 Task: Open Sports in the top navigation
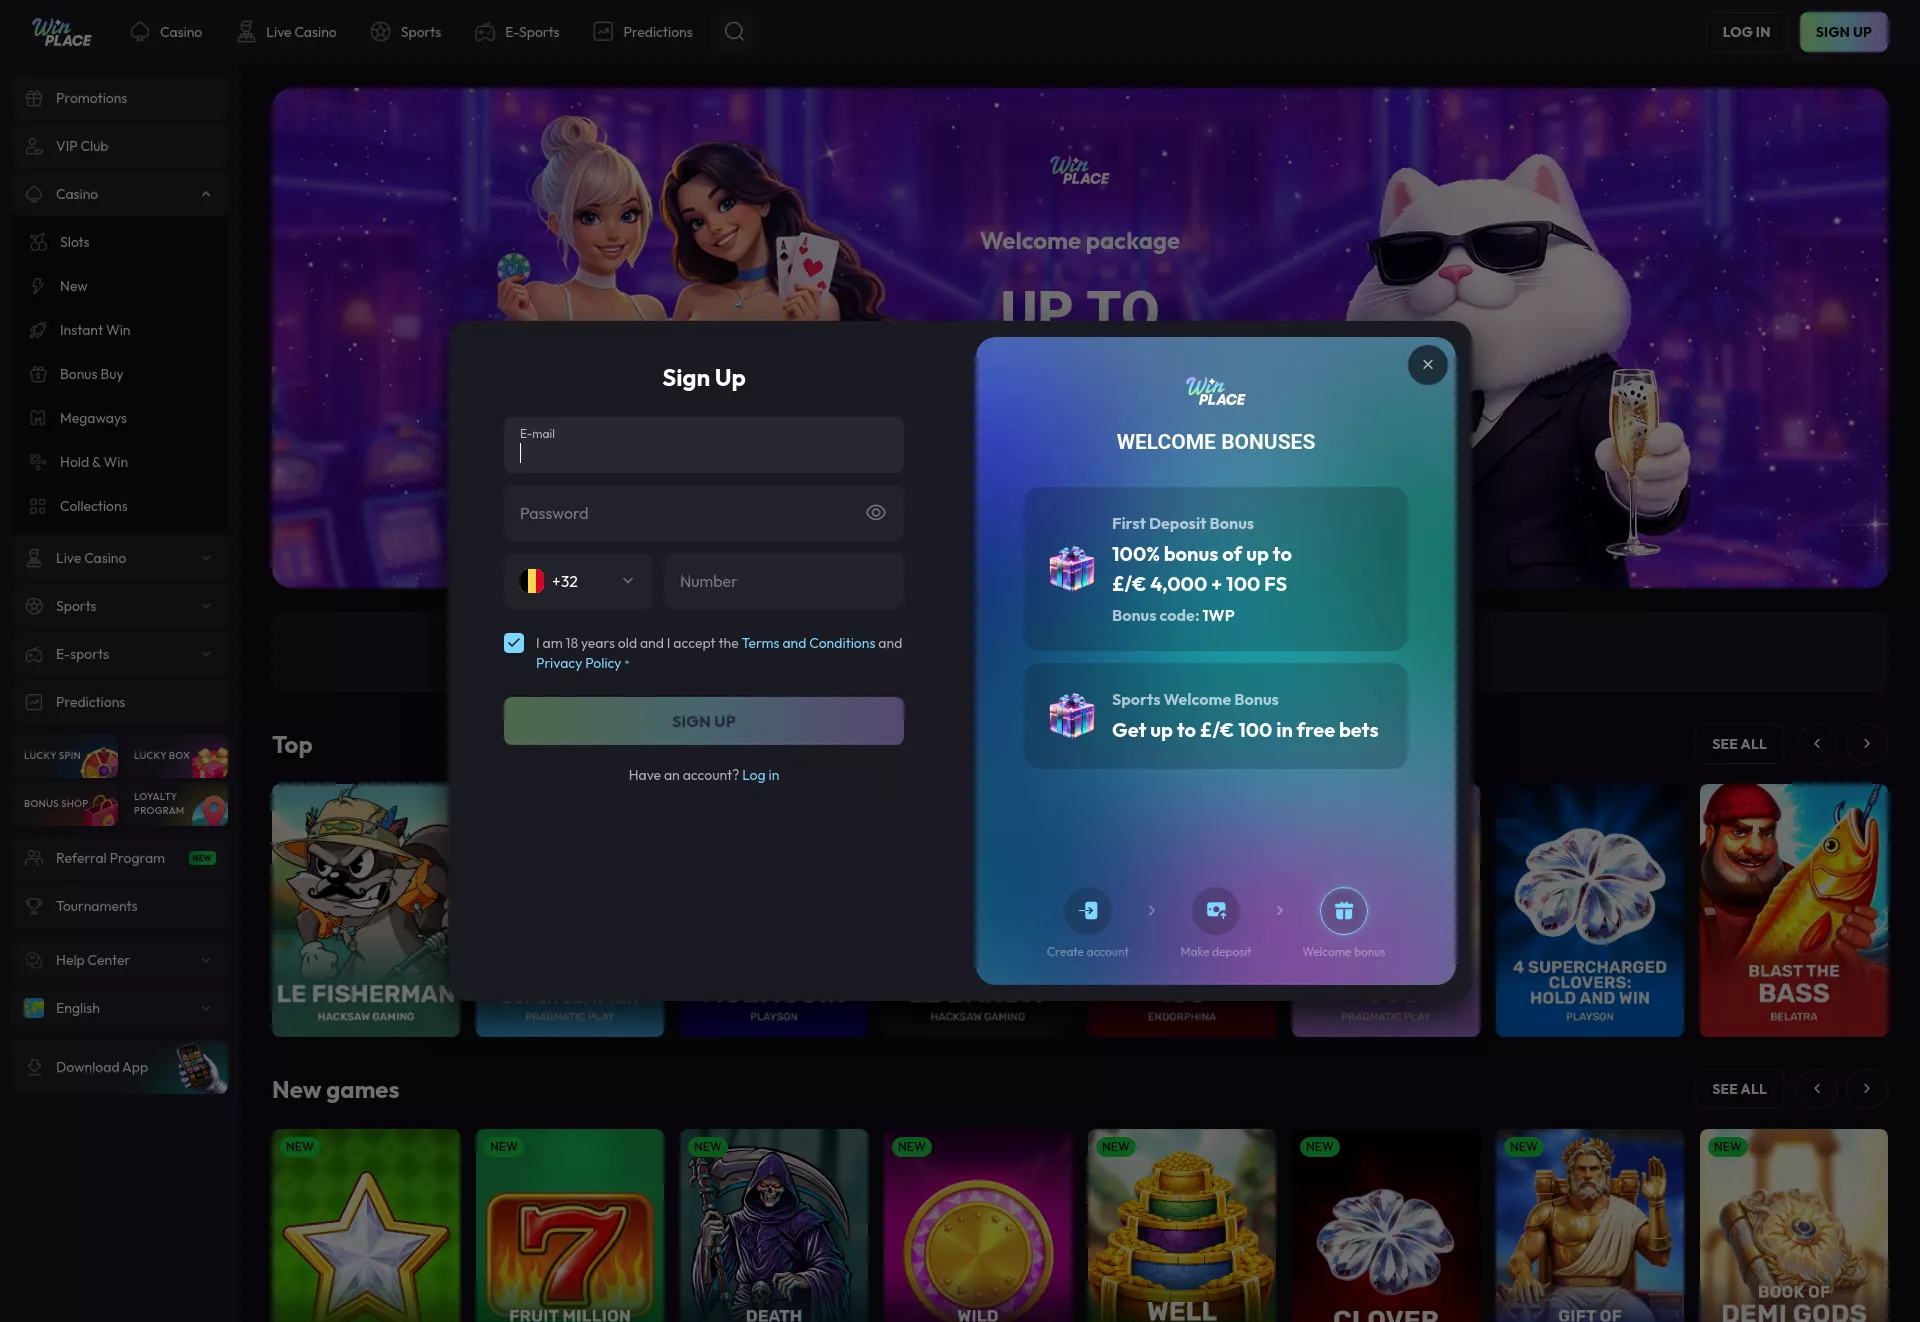pos(406,32)
